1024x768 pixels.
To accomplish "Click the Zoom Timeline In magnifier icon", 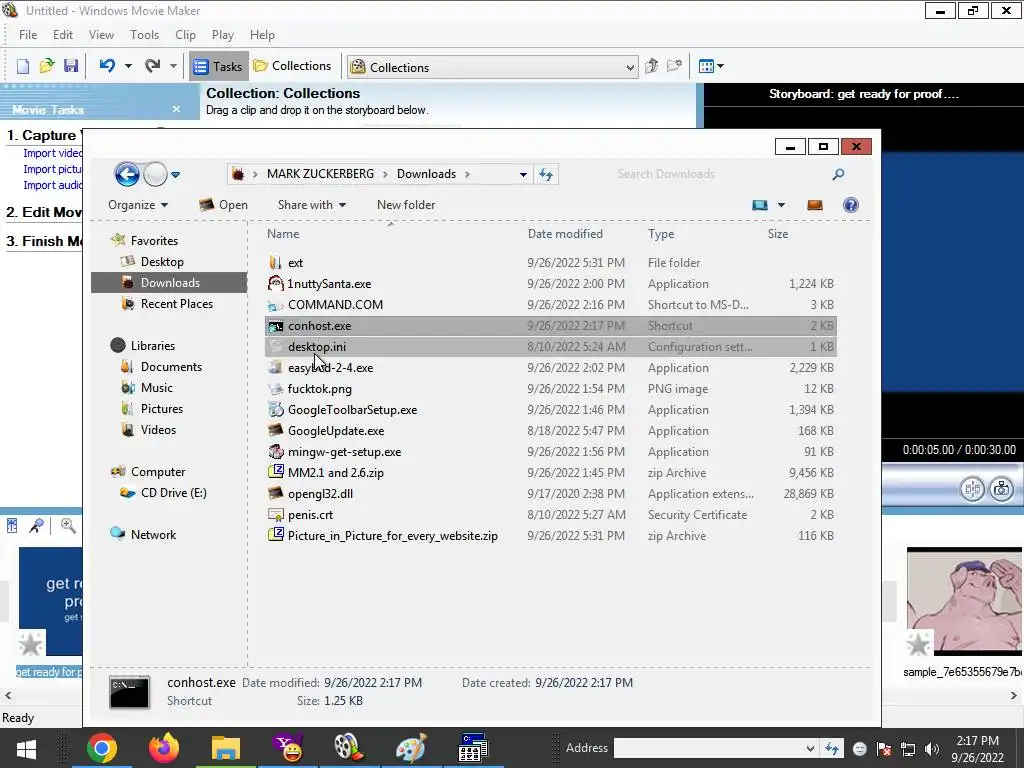I will tap(68, 526).
